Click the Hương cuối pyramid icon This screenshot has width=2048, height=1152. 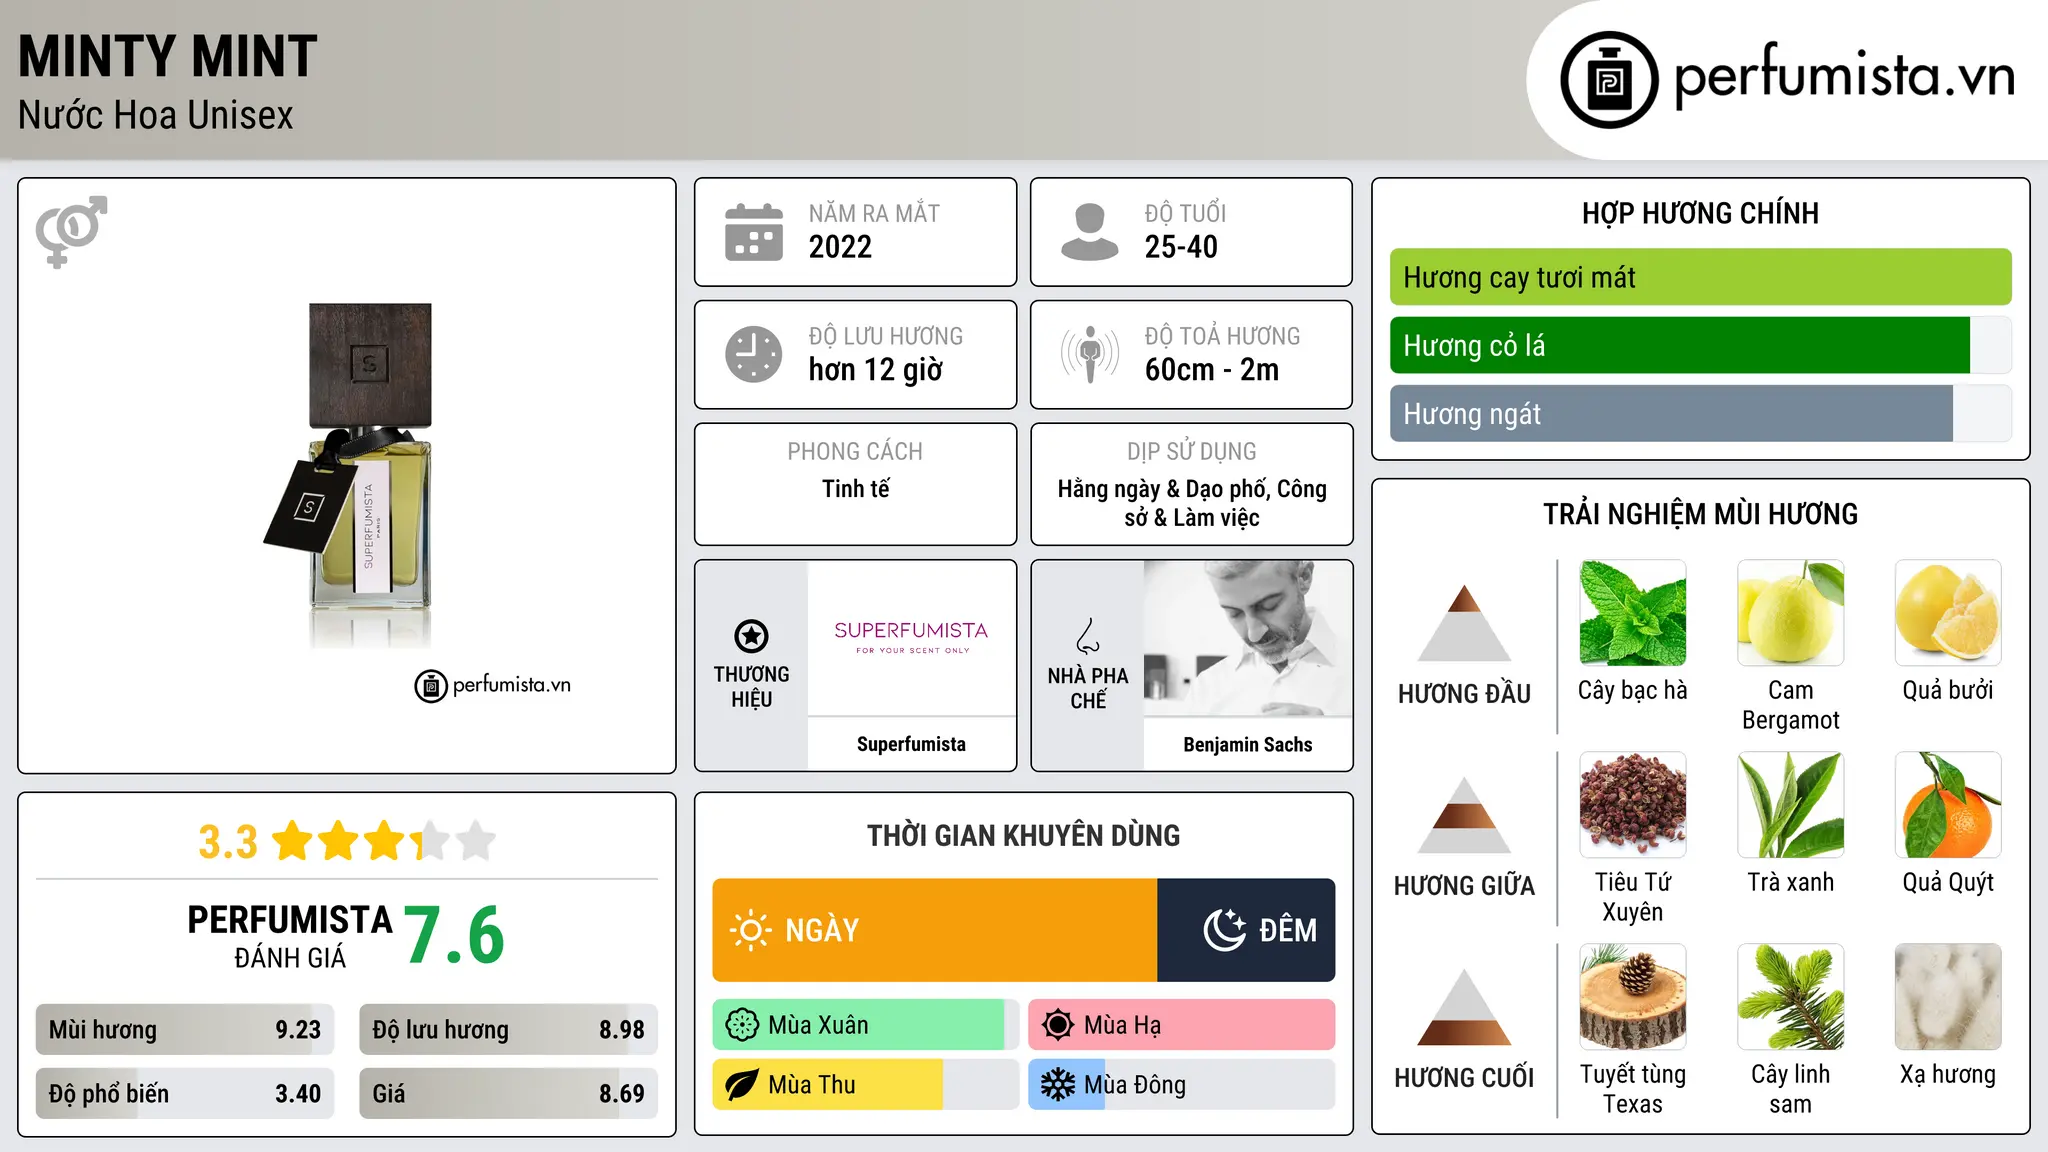click(x=1464, y=1007)
